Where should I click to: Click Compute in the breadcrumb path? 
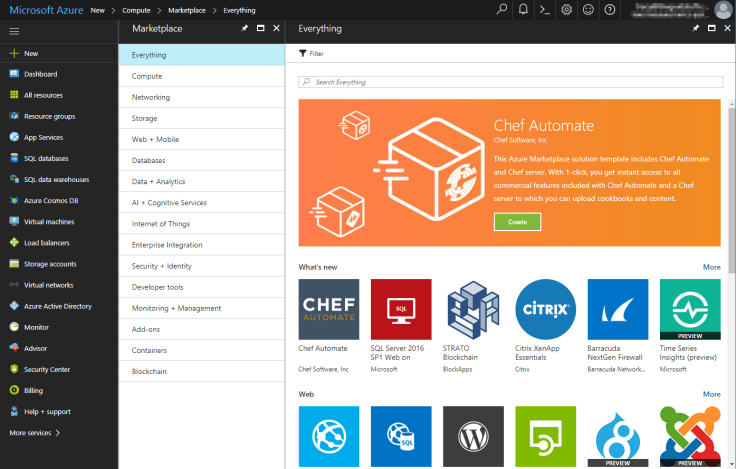tap(136, 10)
